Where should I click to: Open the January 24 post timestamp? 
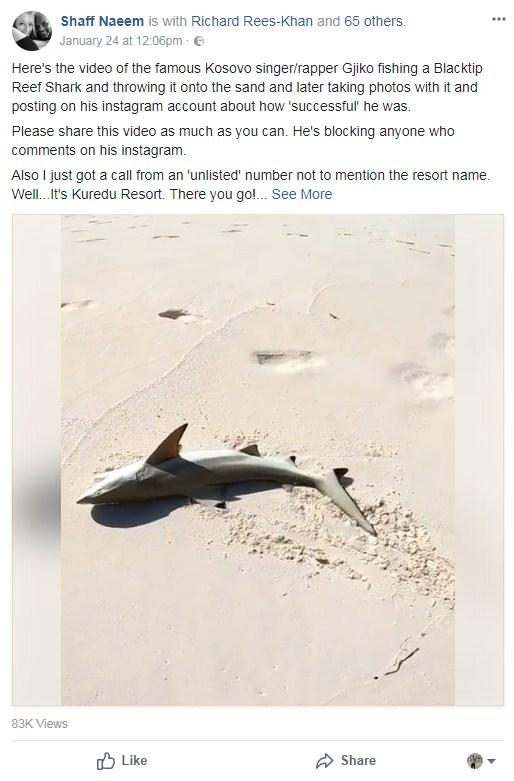(x=121, y=41)
